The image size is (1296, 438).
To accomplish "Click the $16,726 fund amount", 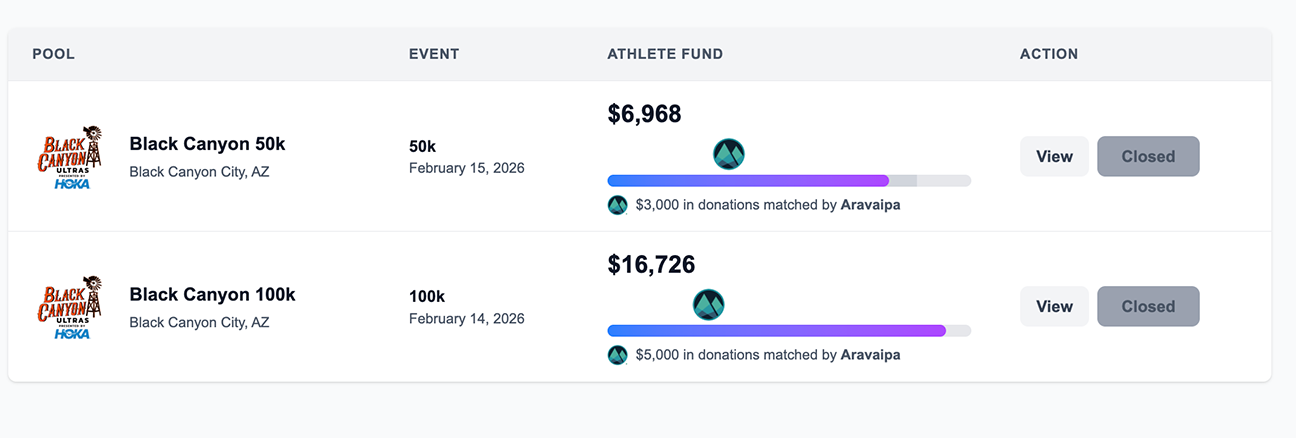I will pyautogui.click(x=651, y=265).
